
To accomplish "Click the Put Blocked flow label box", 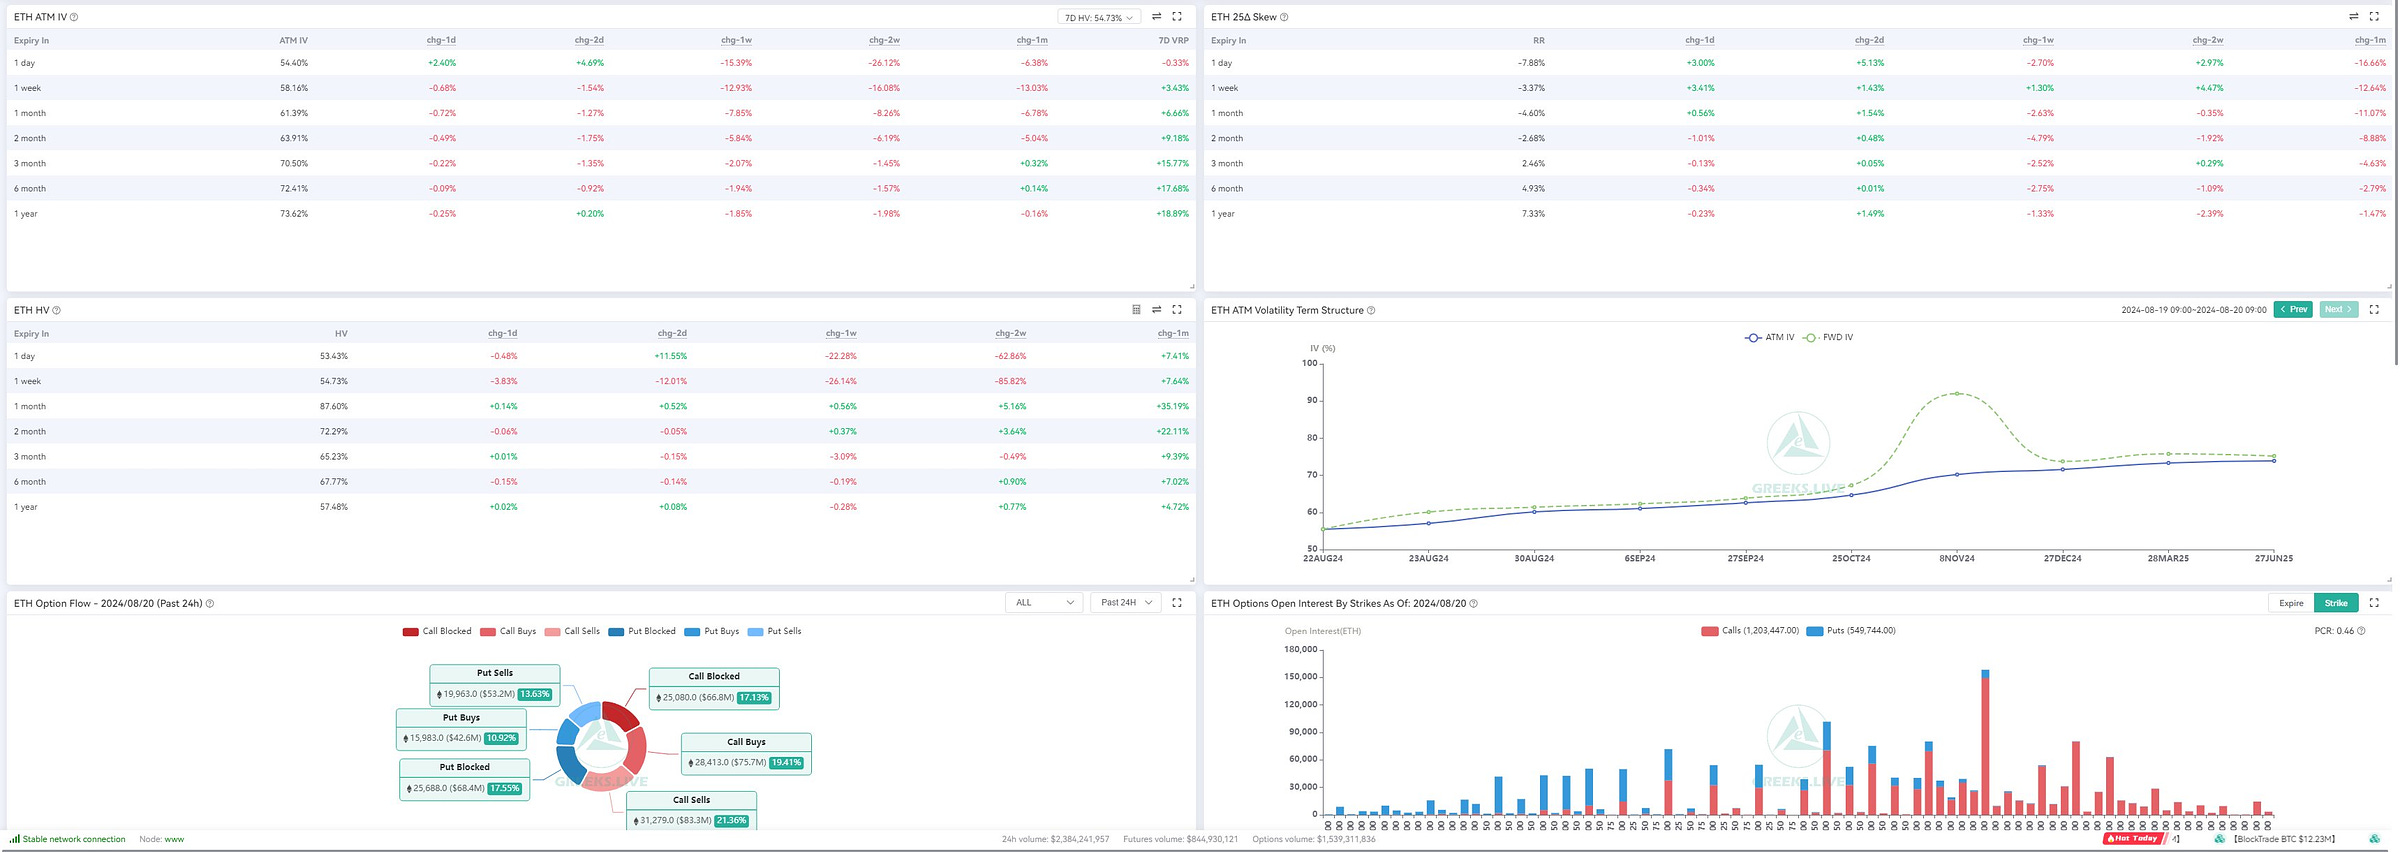I will click(x=465, y=780).
